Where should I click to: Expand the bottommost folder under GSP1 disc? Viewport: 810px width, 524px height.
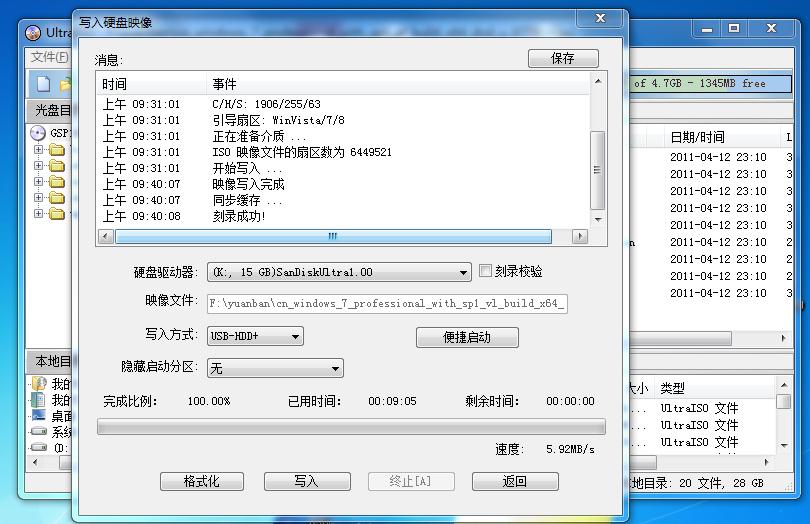click(x=38, y=213)
